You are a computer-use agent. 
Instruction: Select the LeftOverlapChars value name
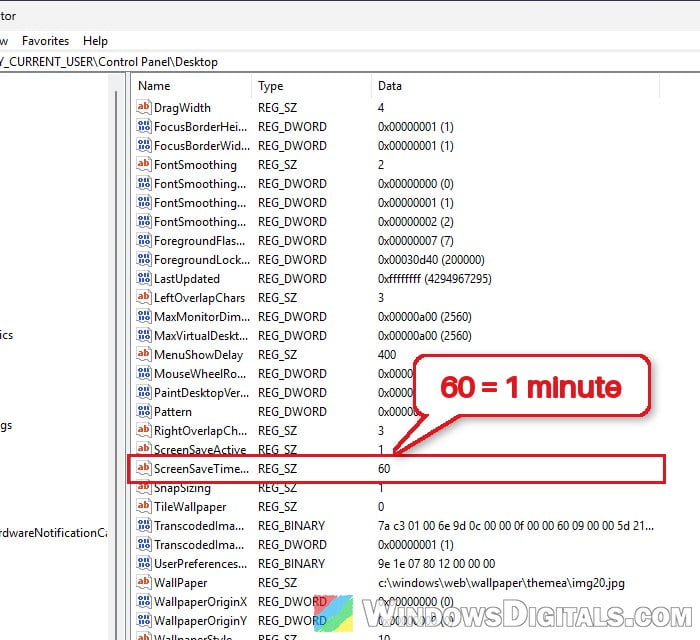click(x=199, y=298)
